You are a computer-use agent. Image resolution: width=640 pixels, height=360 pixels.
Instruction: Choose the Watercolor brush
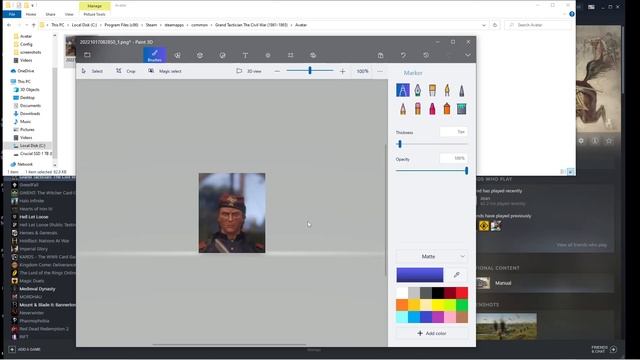(x=447, y=90)
